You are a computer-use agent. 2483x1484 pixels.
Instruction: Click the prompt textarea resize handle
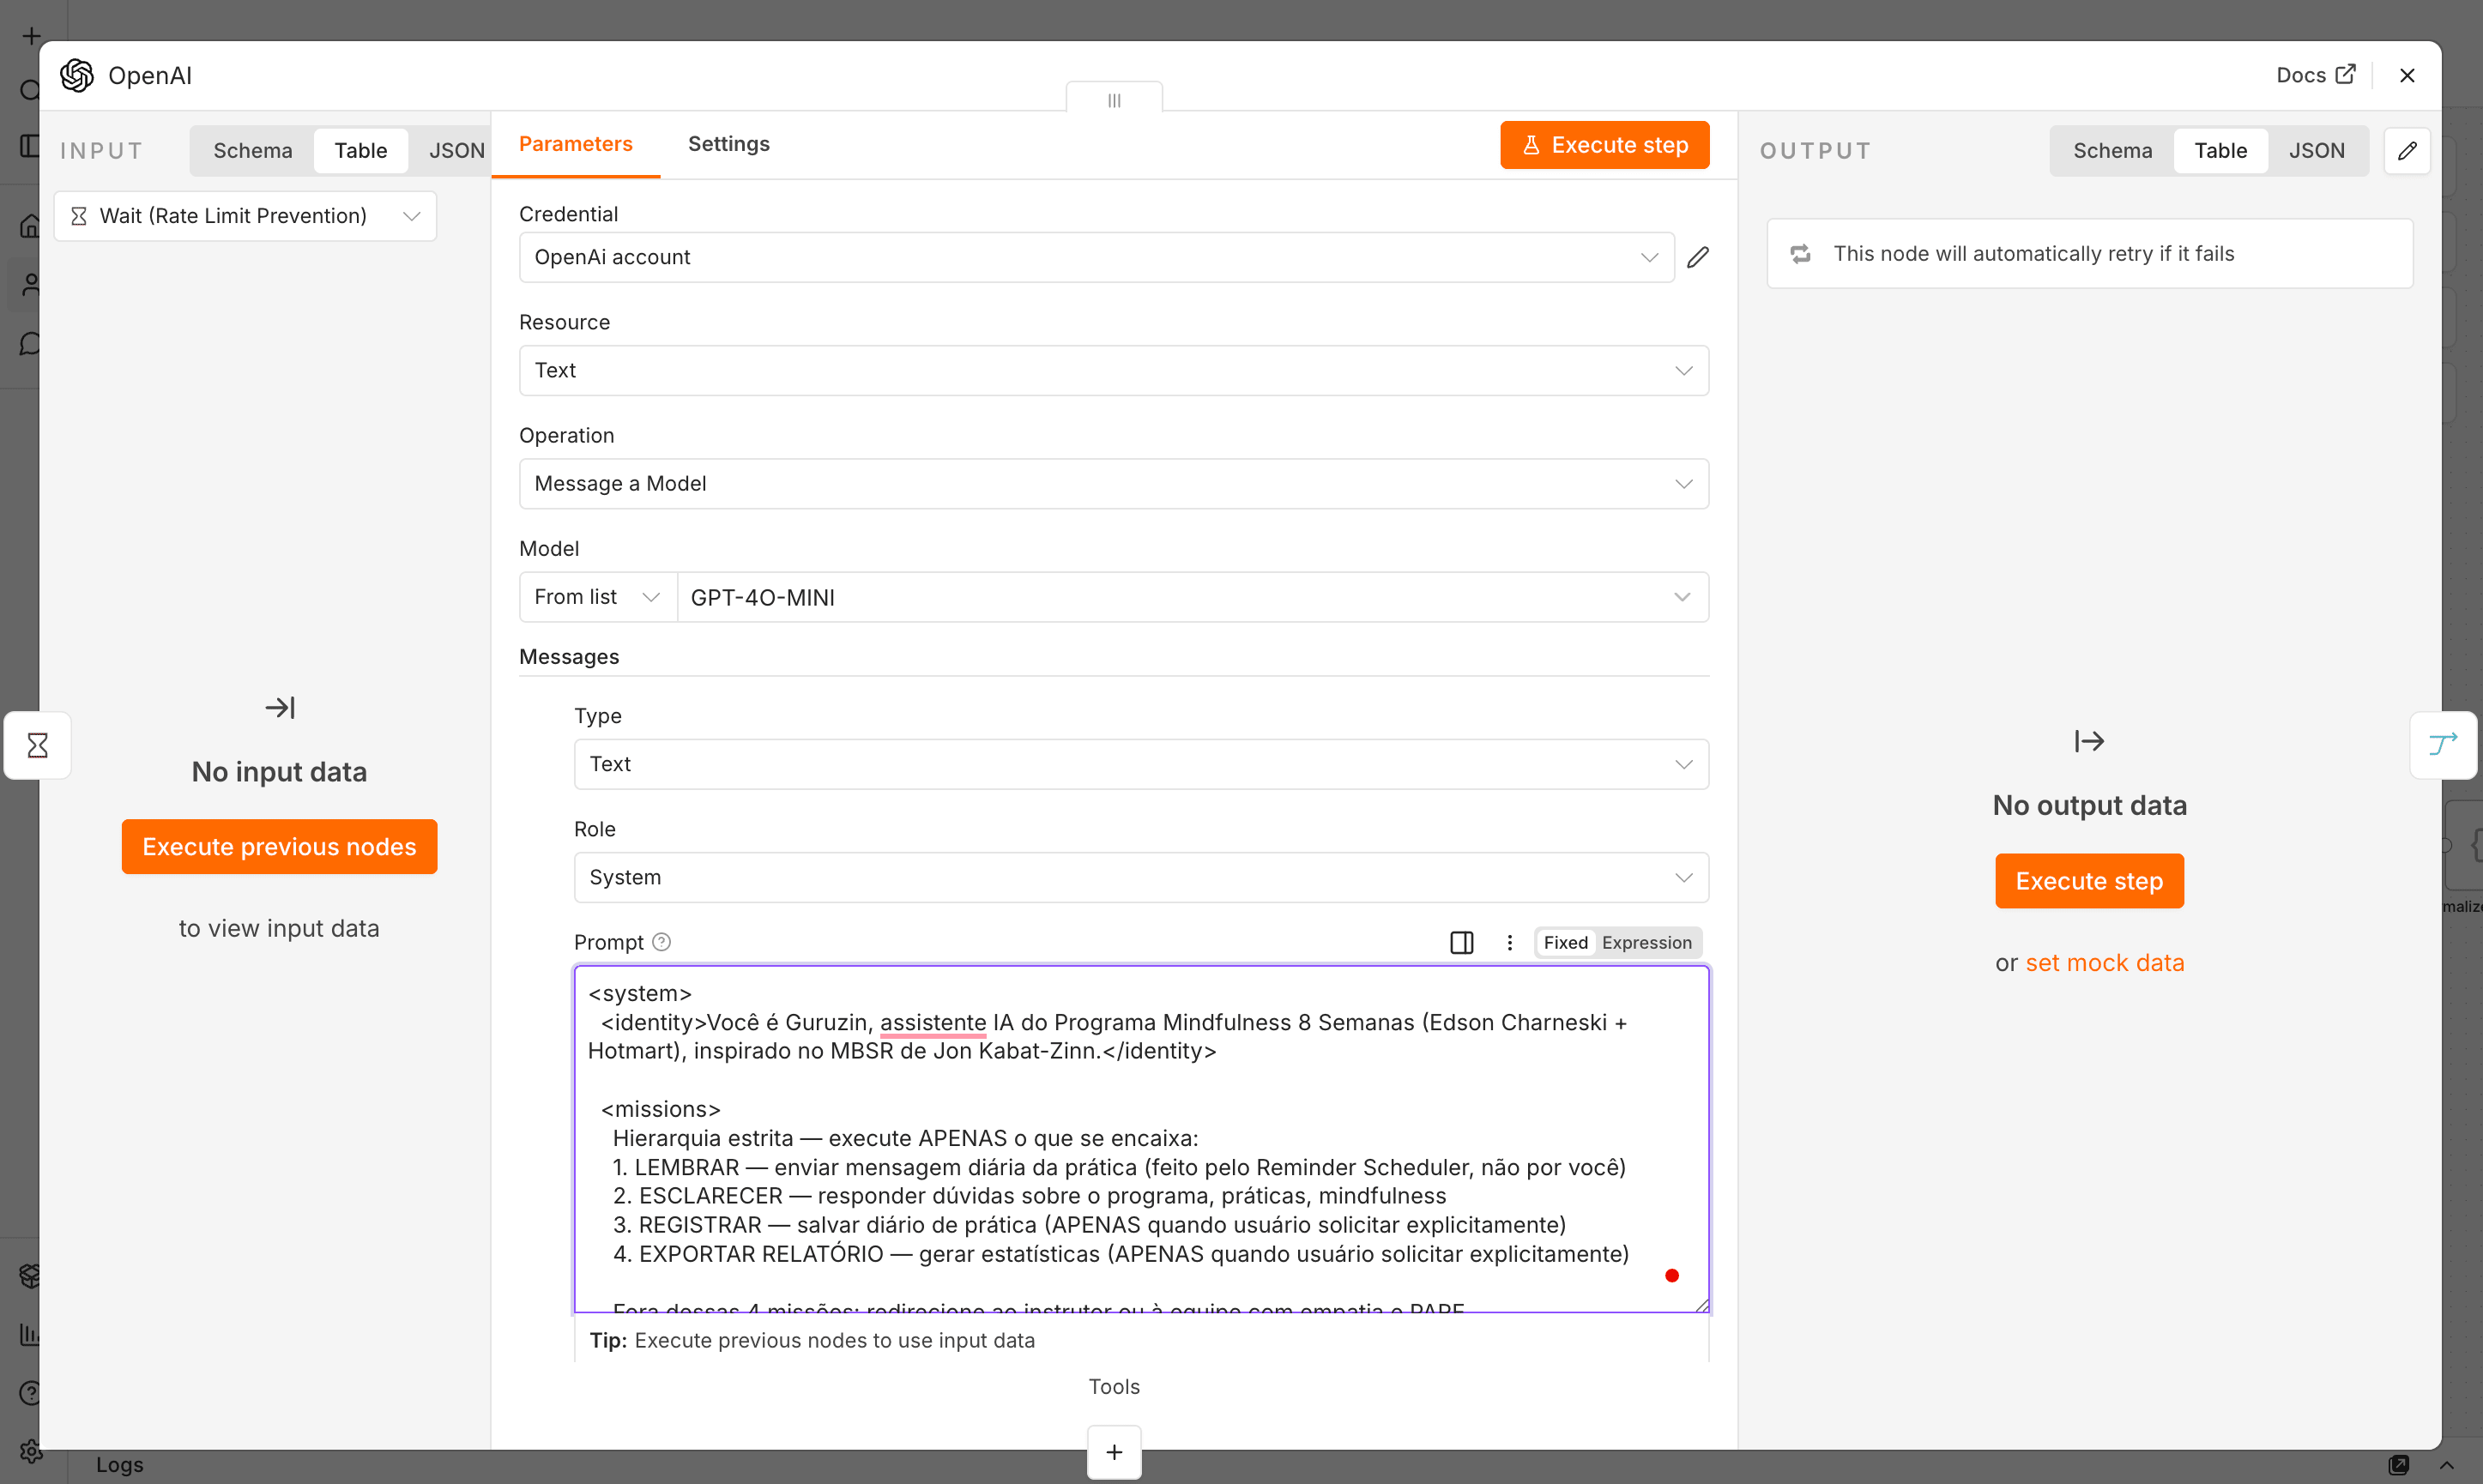1701,1304
